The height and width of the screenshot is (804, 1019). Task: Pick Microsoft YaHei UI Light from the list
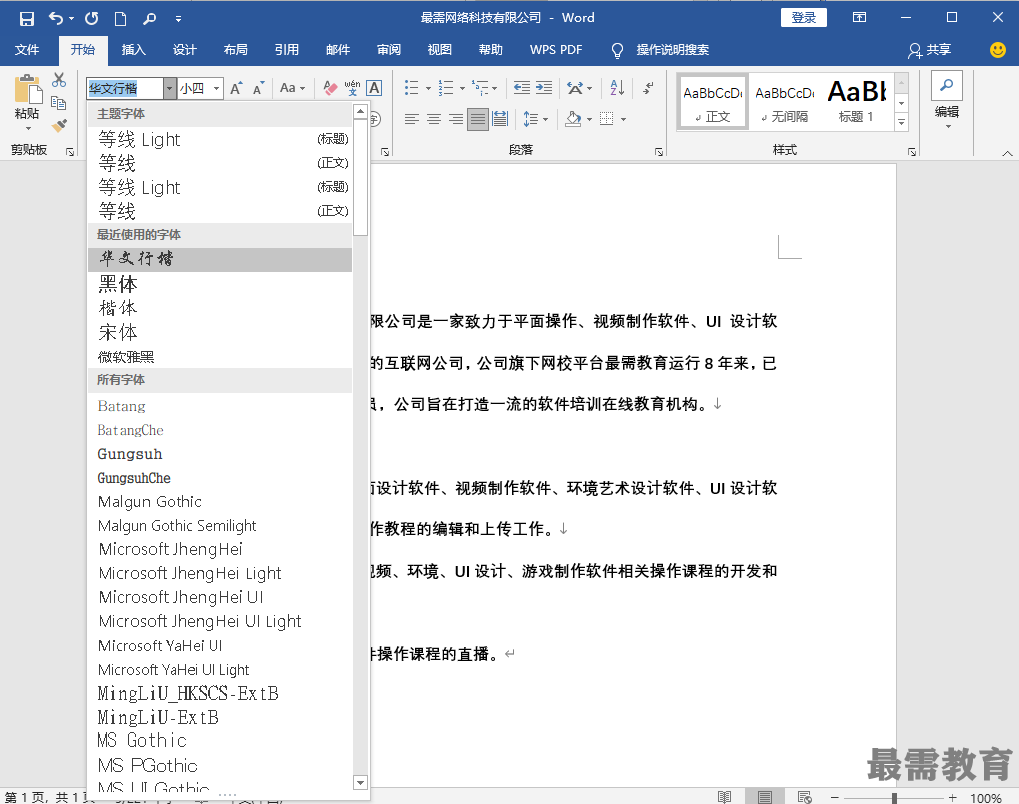[220, 669]
